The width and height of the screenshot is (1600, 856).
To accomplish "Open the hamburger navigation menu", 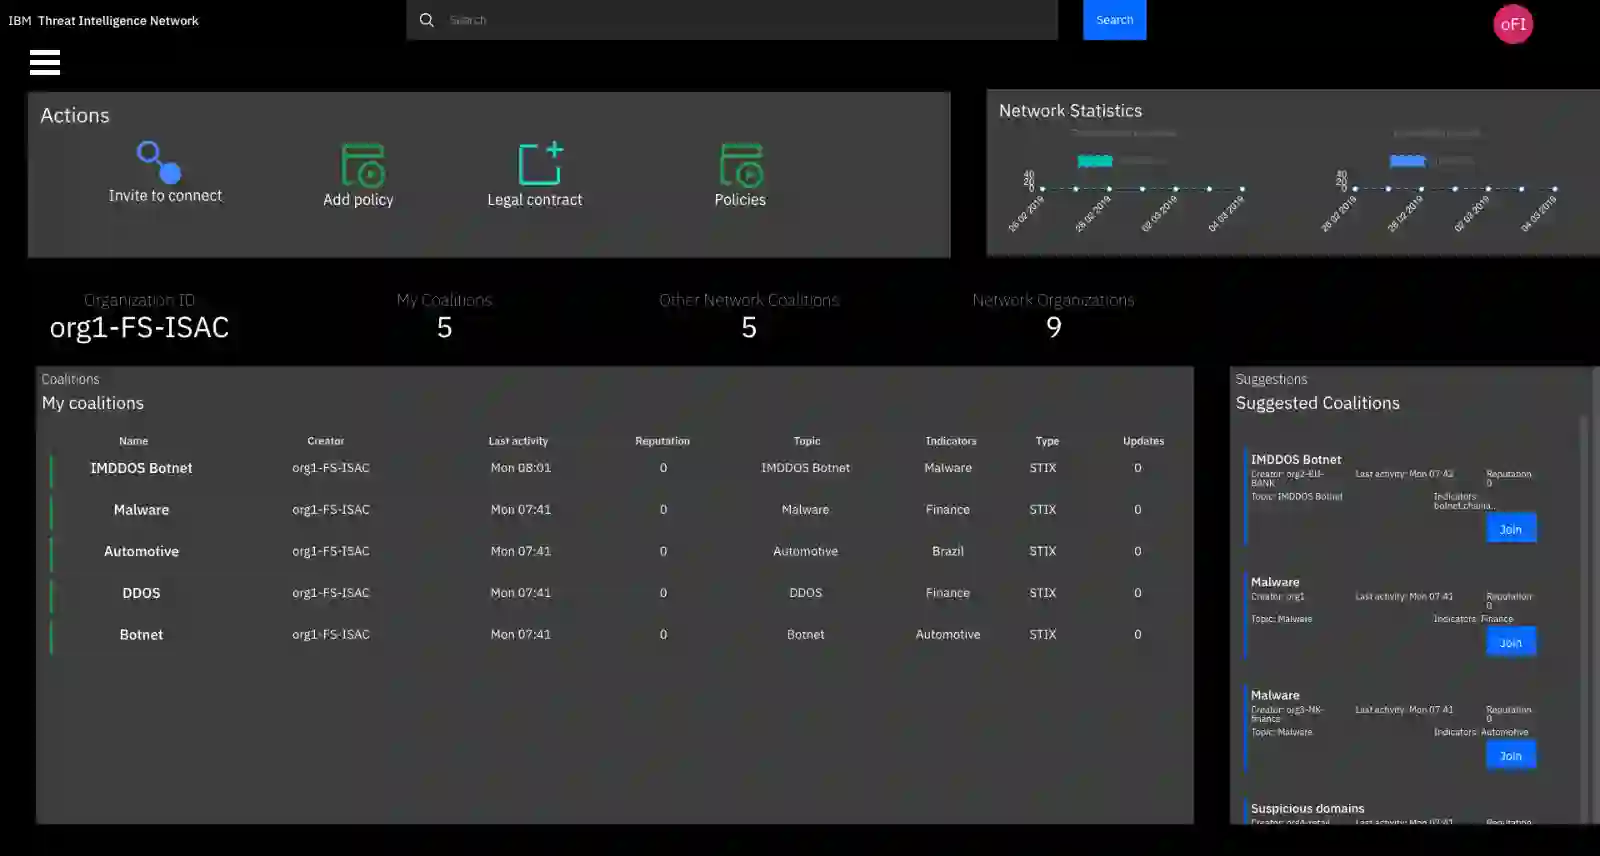I will 45,63.
